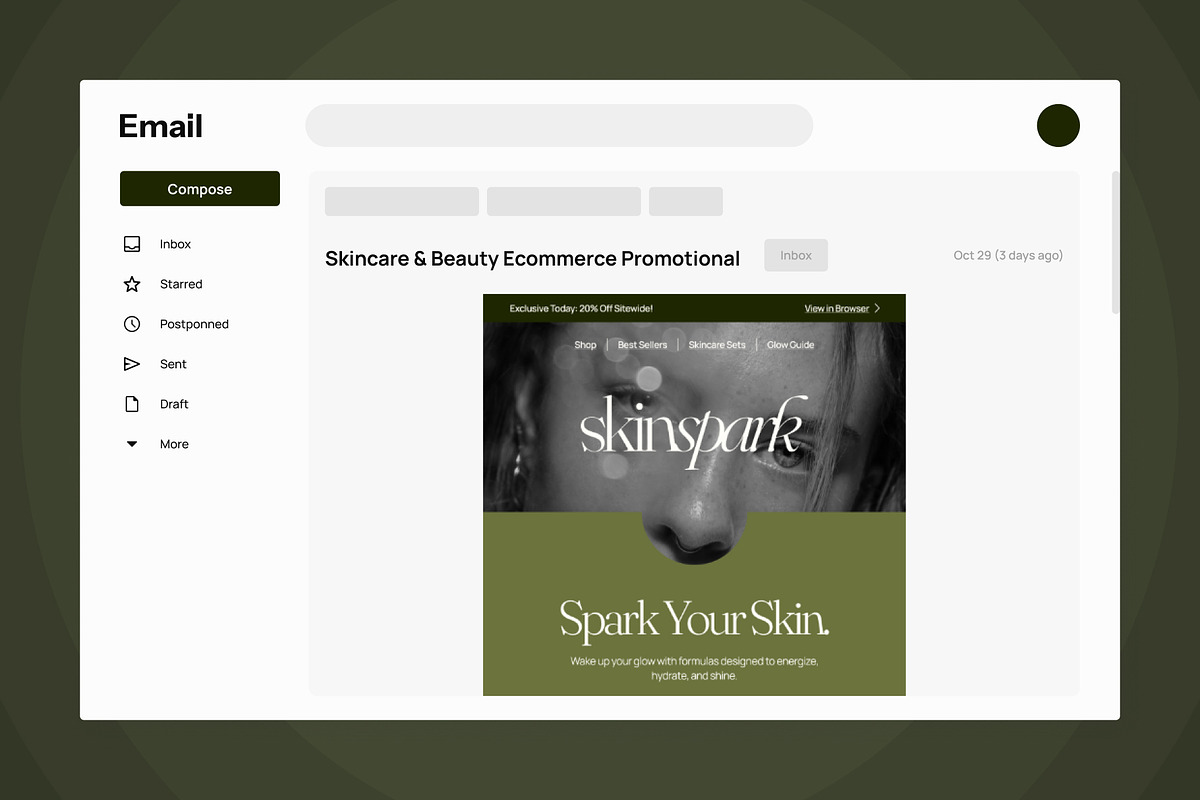Open Shop link in email navigation
Screen dimensions: 1200x800
(585, 345)
